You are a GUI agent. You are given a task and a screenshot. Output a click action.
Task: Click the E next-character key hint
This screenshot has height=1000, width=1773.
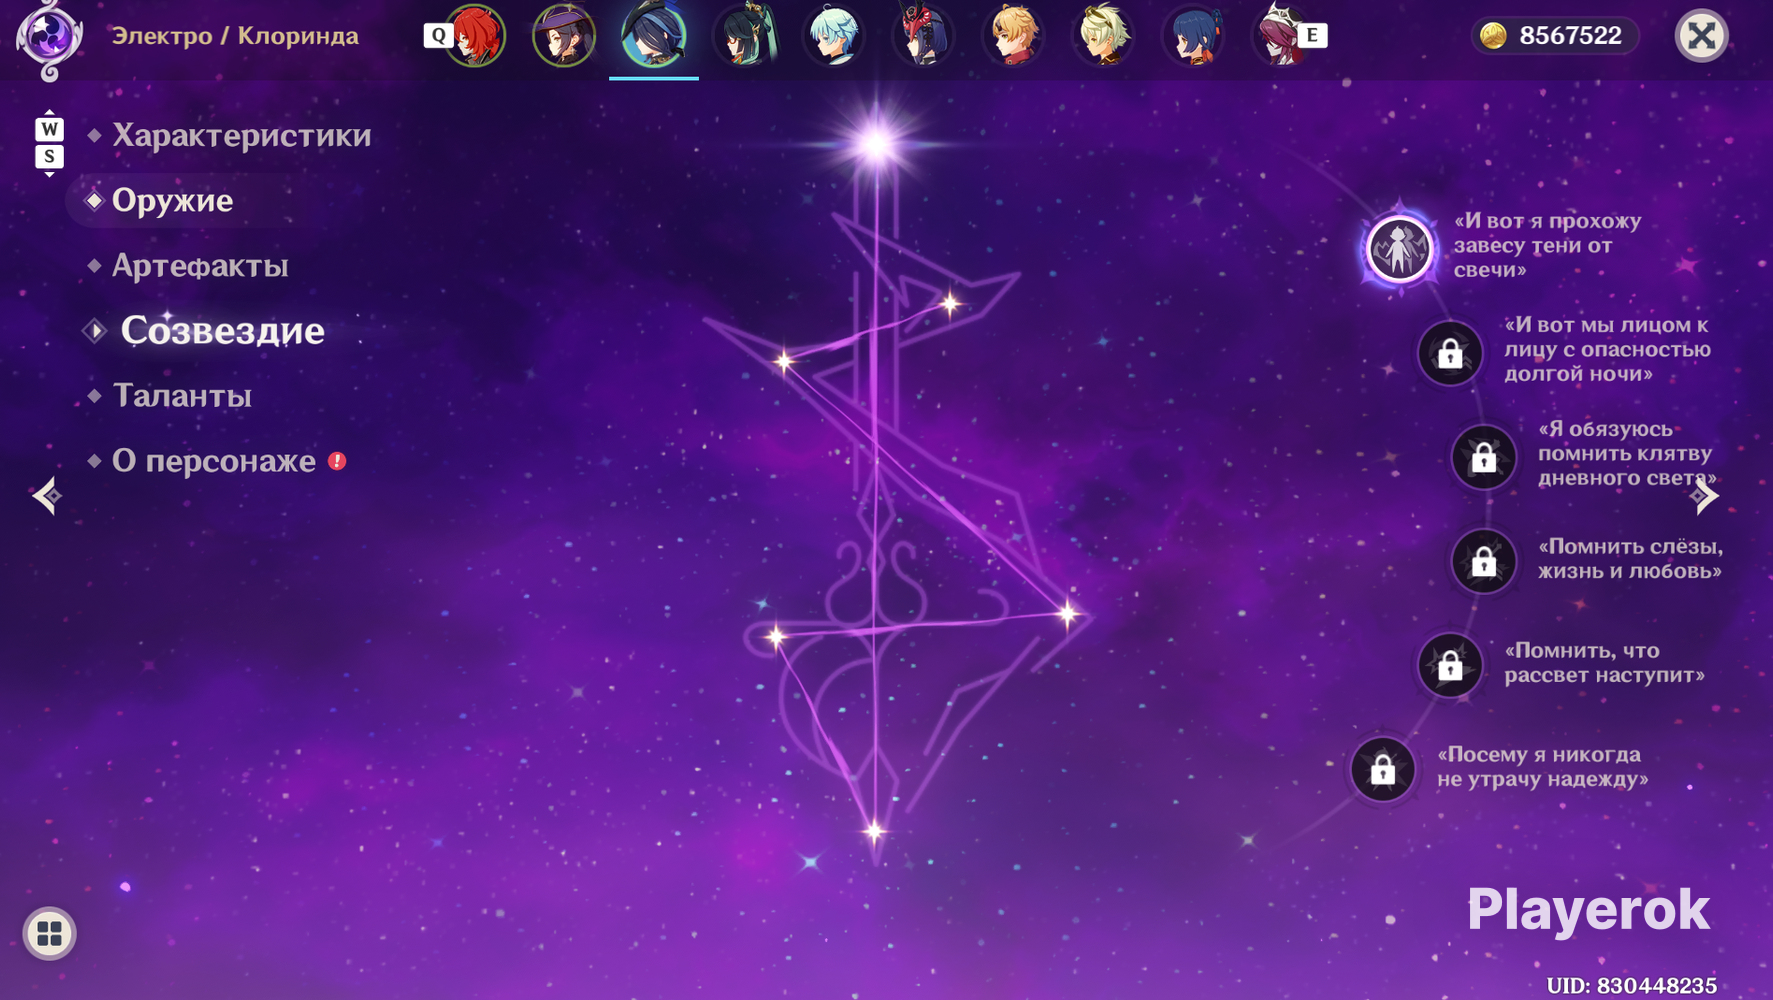(x=1312, y=36)
